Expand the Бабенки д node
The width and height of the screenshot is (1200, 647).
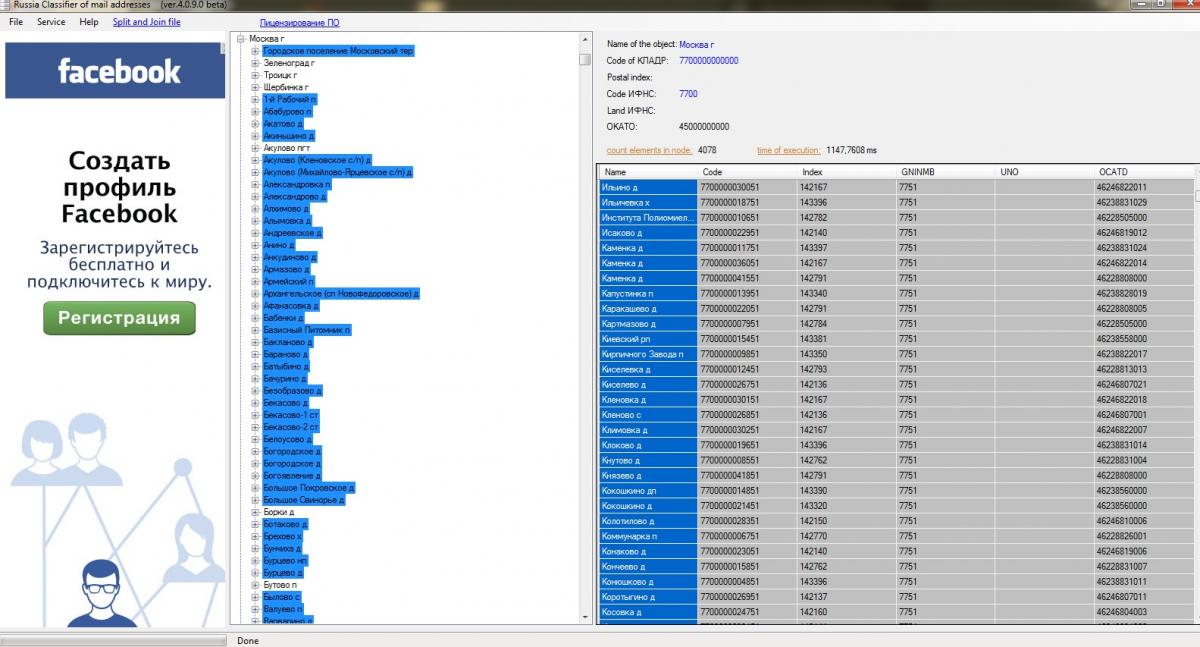pyautogui.click(x=256, y=318)
